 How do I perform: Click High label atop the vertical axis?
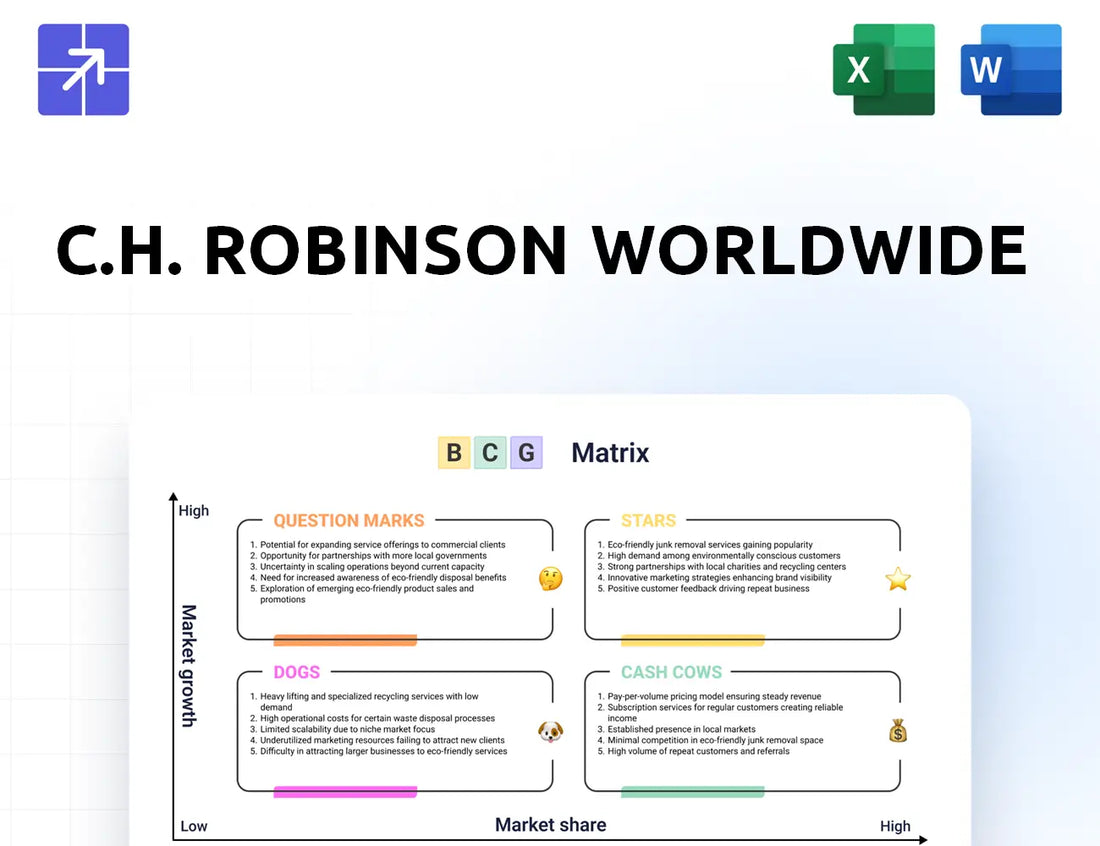(194, 511)
